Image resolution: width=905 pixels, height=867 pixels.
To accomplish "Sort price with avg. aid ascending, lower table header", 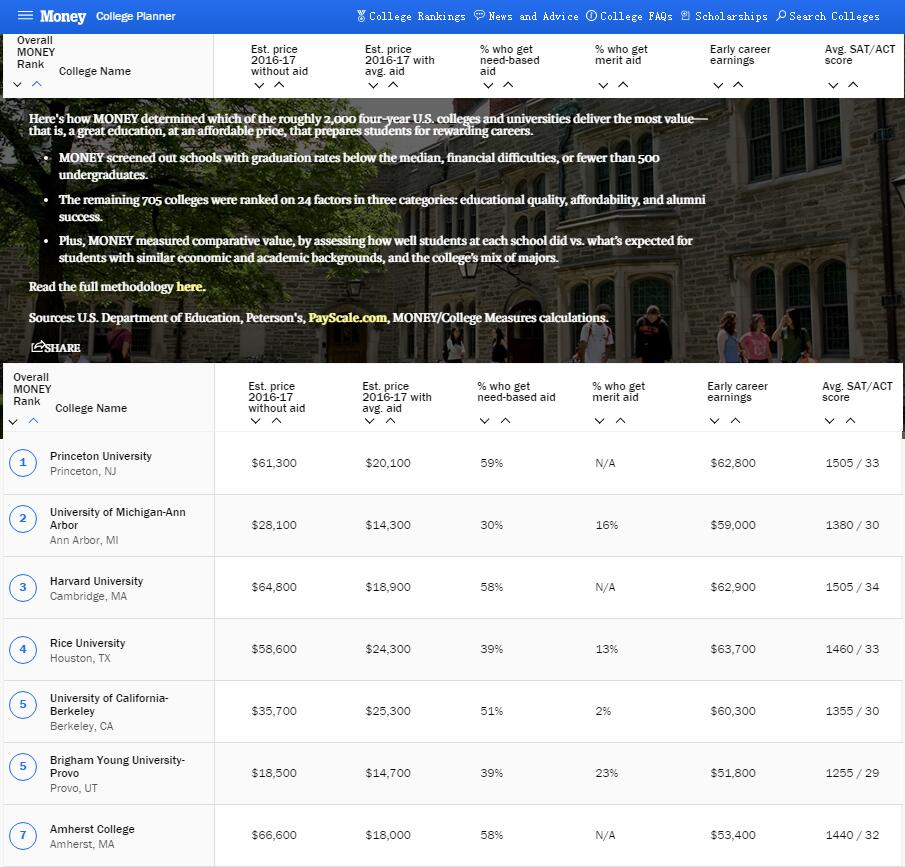I will coord(390,420).
